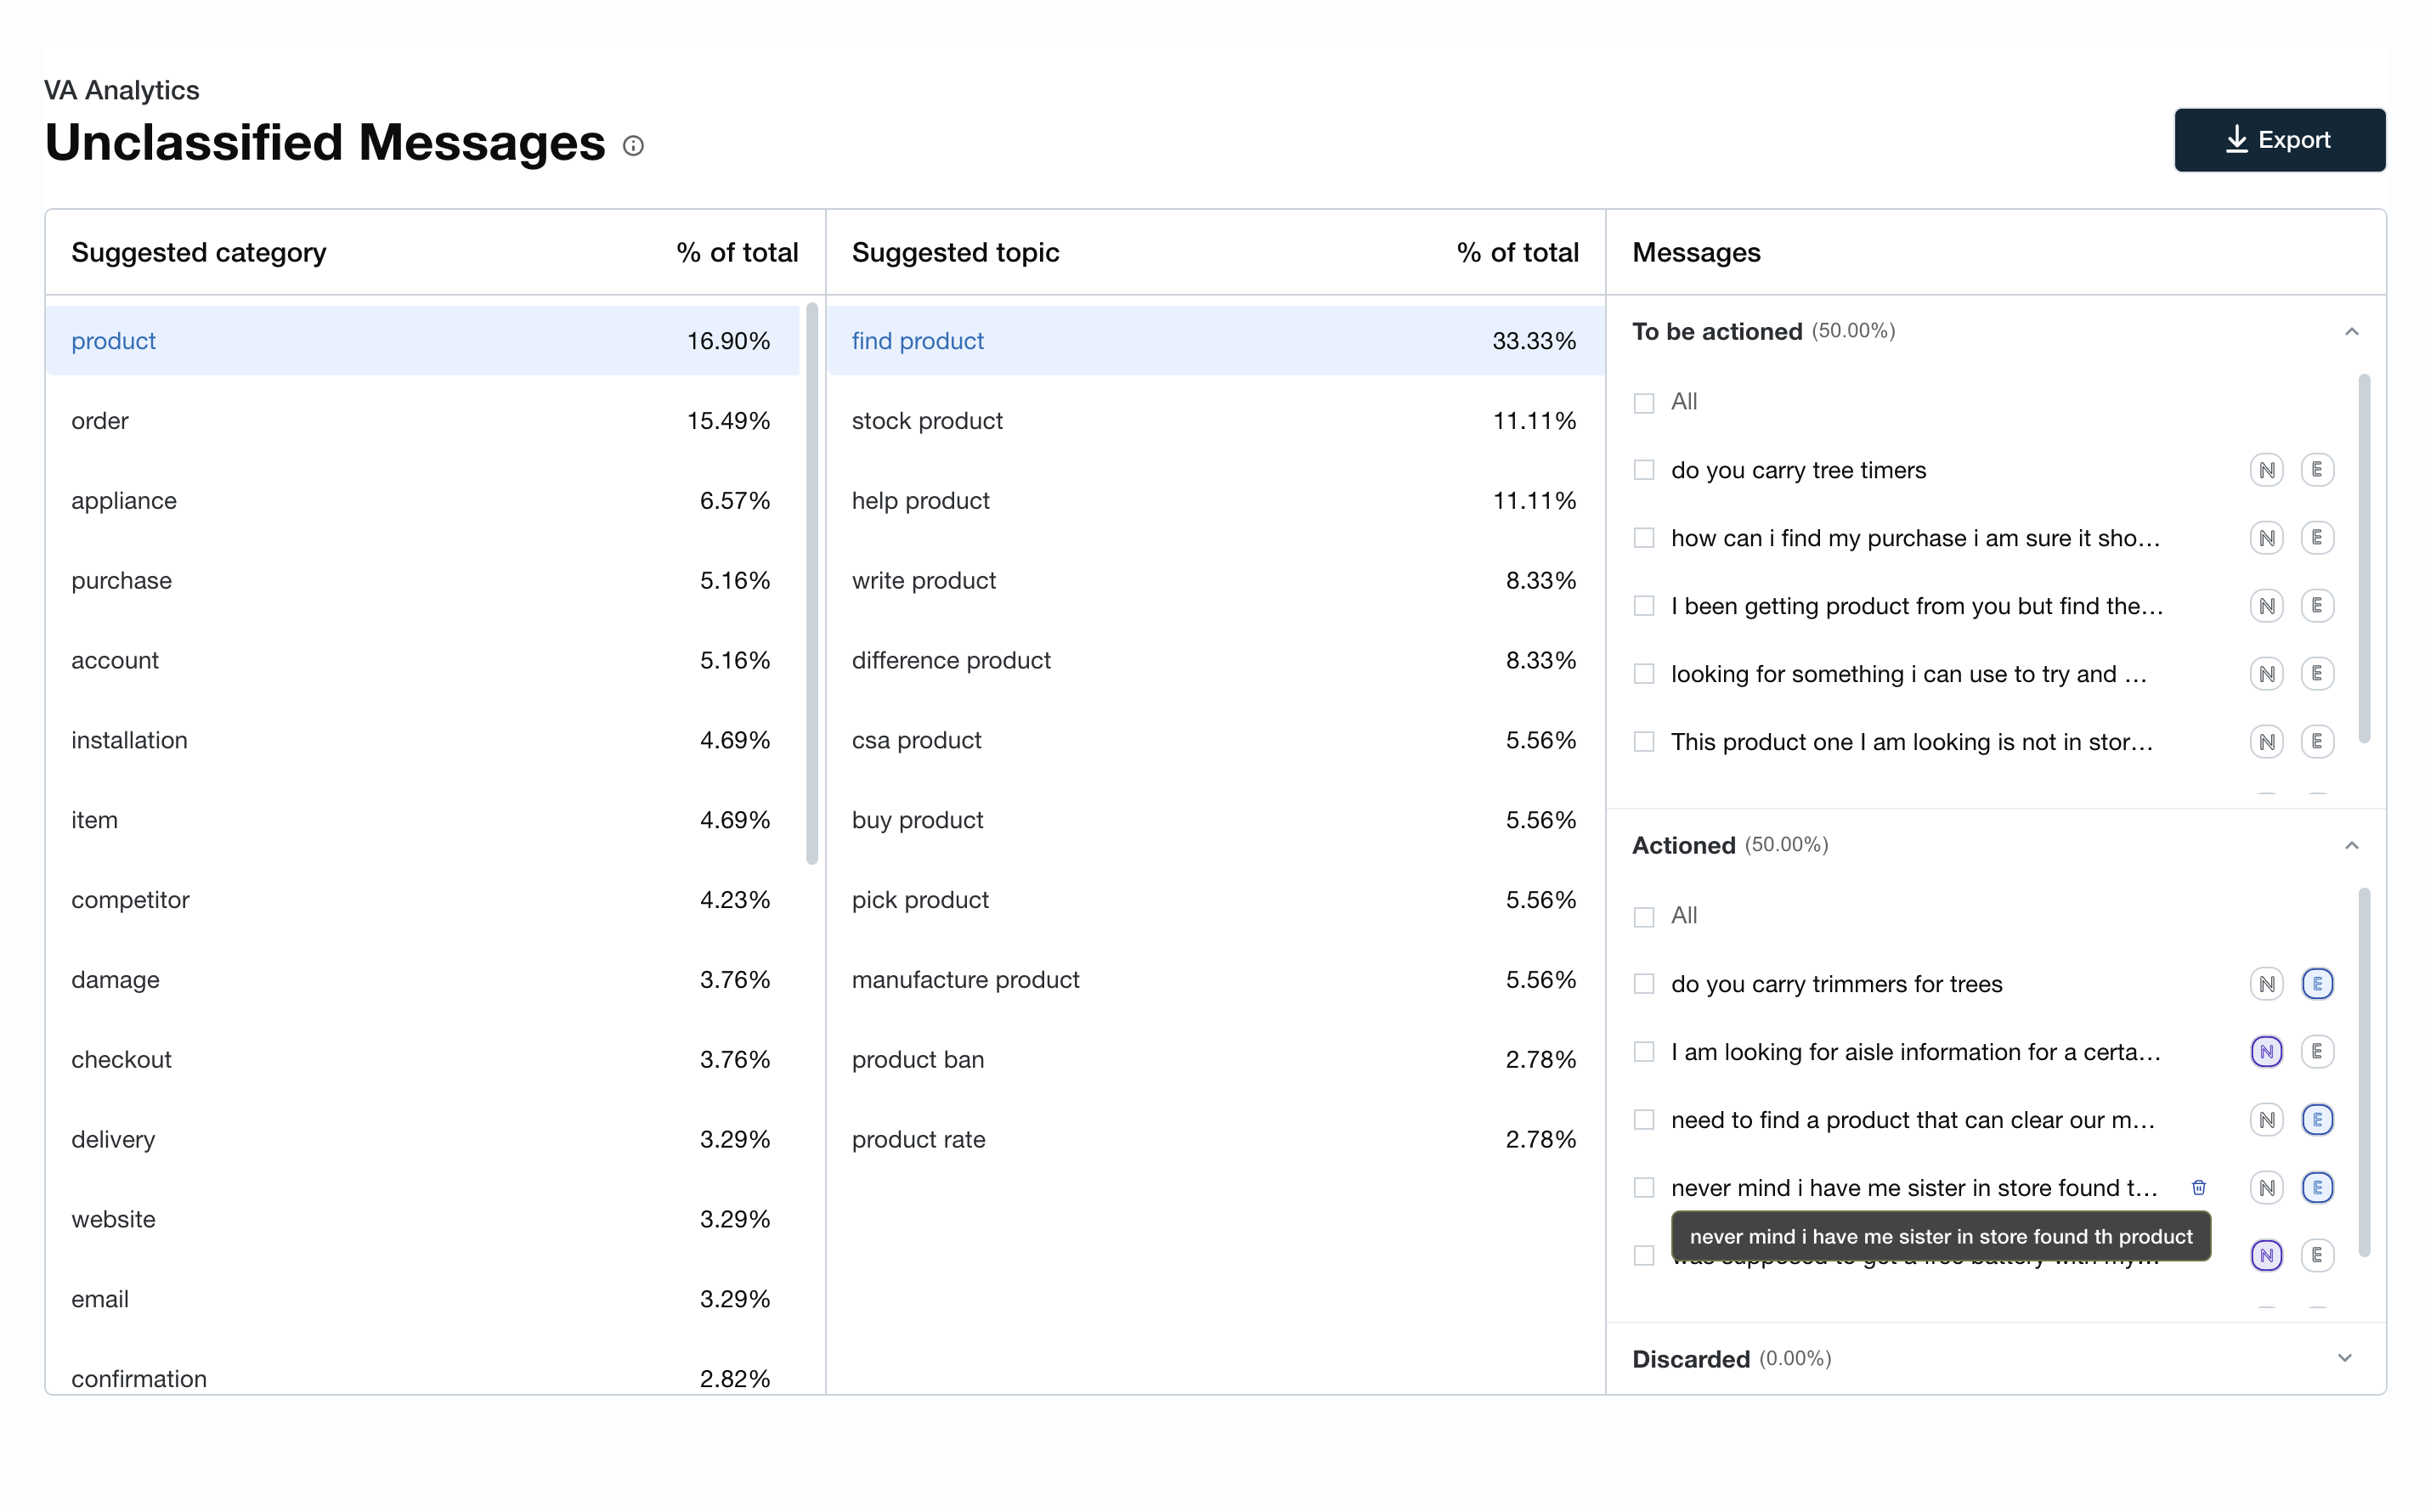Collapse the To be actioned section
The image size is (2425, 1512).
coord(2351,332)
